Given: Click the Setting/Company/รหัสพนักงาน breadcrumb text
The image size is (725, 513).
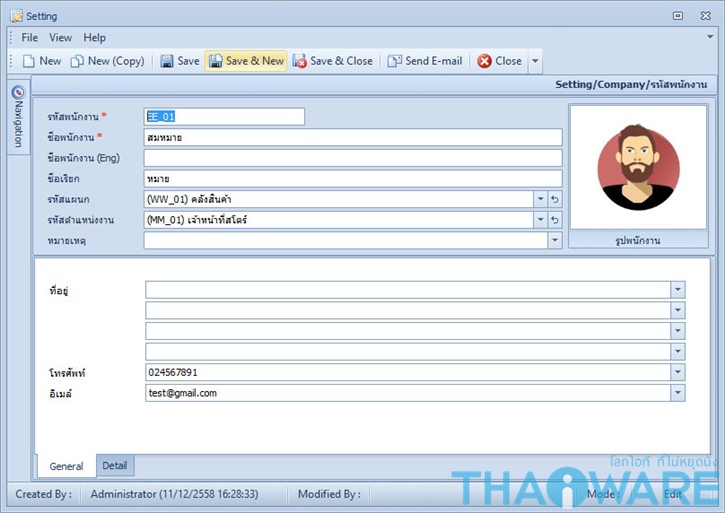Looking at the screenshot, I should [631, 84].
